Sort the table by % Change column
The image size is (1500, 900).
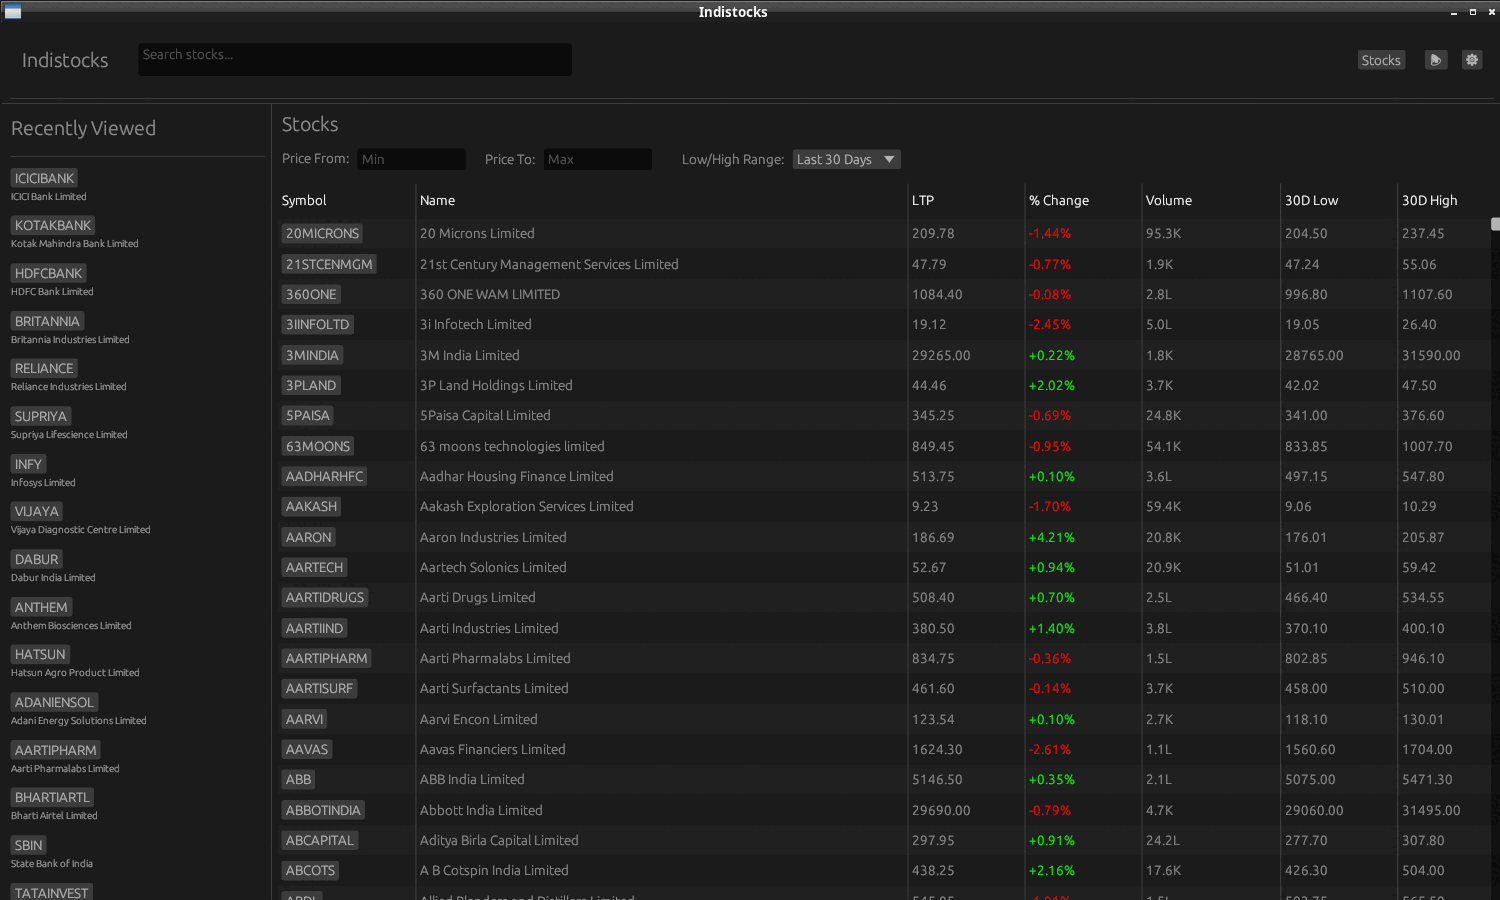(1059, 200)
